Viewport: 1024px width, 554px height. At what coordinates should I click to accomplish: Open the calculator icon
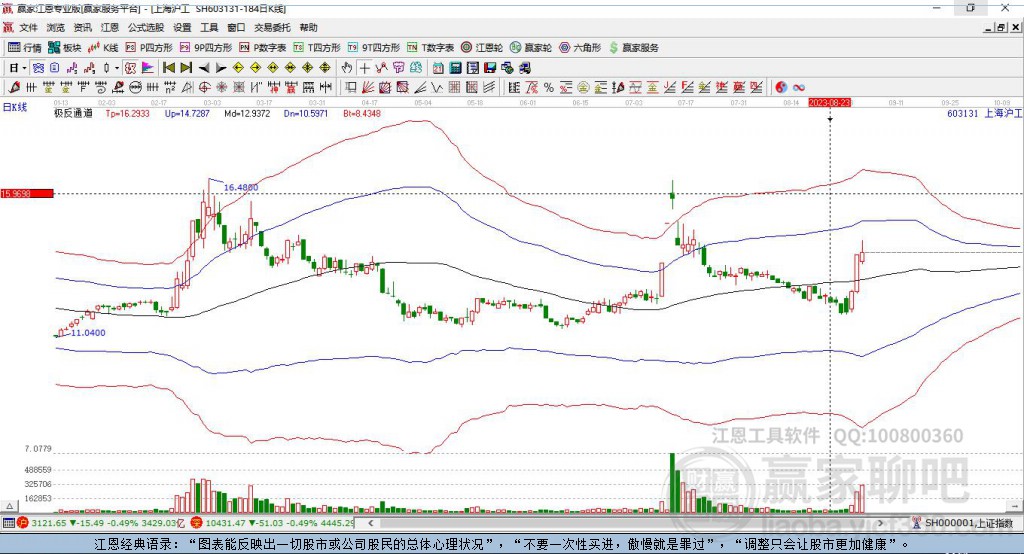tap(455, 68)
